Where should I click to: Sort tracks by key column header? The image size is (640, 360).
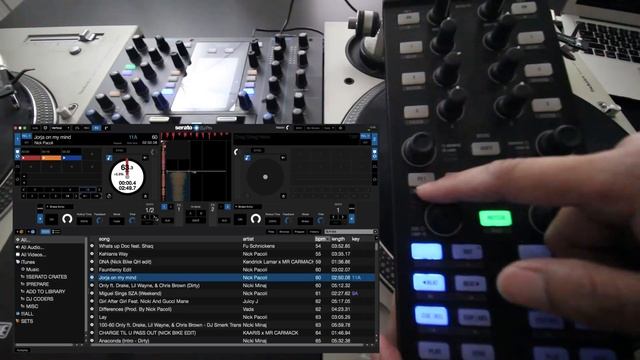(x=356, y=239)
